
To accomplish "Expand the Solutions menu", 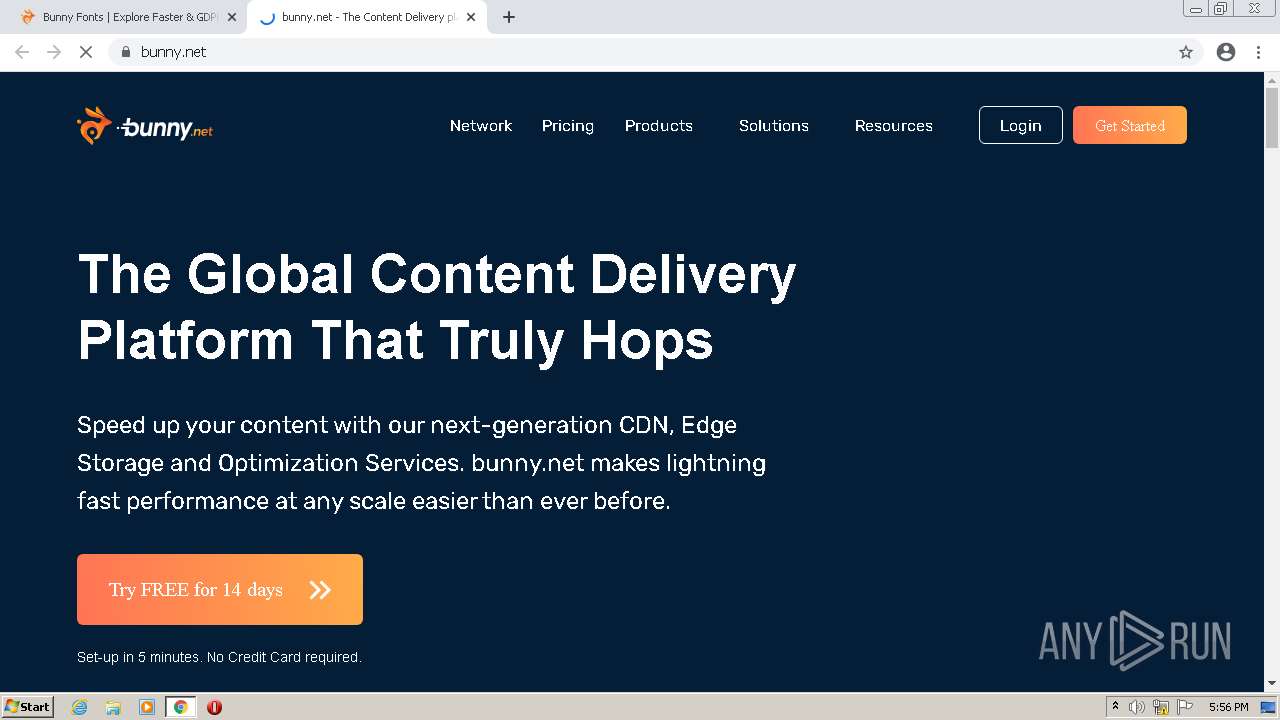I will click(x=774, y=126).
